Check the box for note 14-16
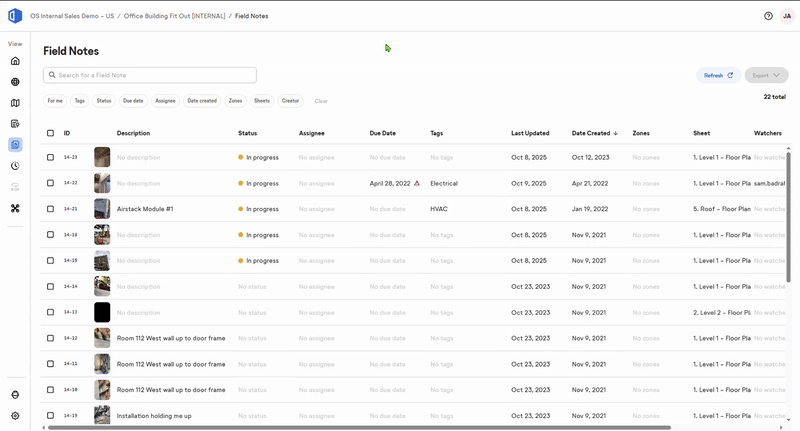 51,235
